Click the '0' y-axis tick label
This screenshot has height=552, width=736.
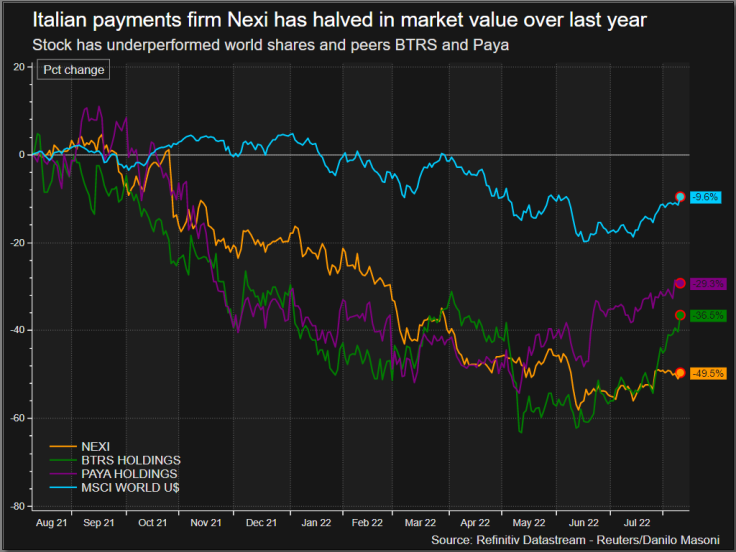(x=22, y=155)
